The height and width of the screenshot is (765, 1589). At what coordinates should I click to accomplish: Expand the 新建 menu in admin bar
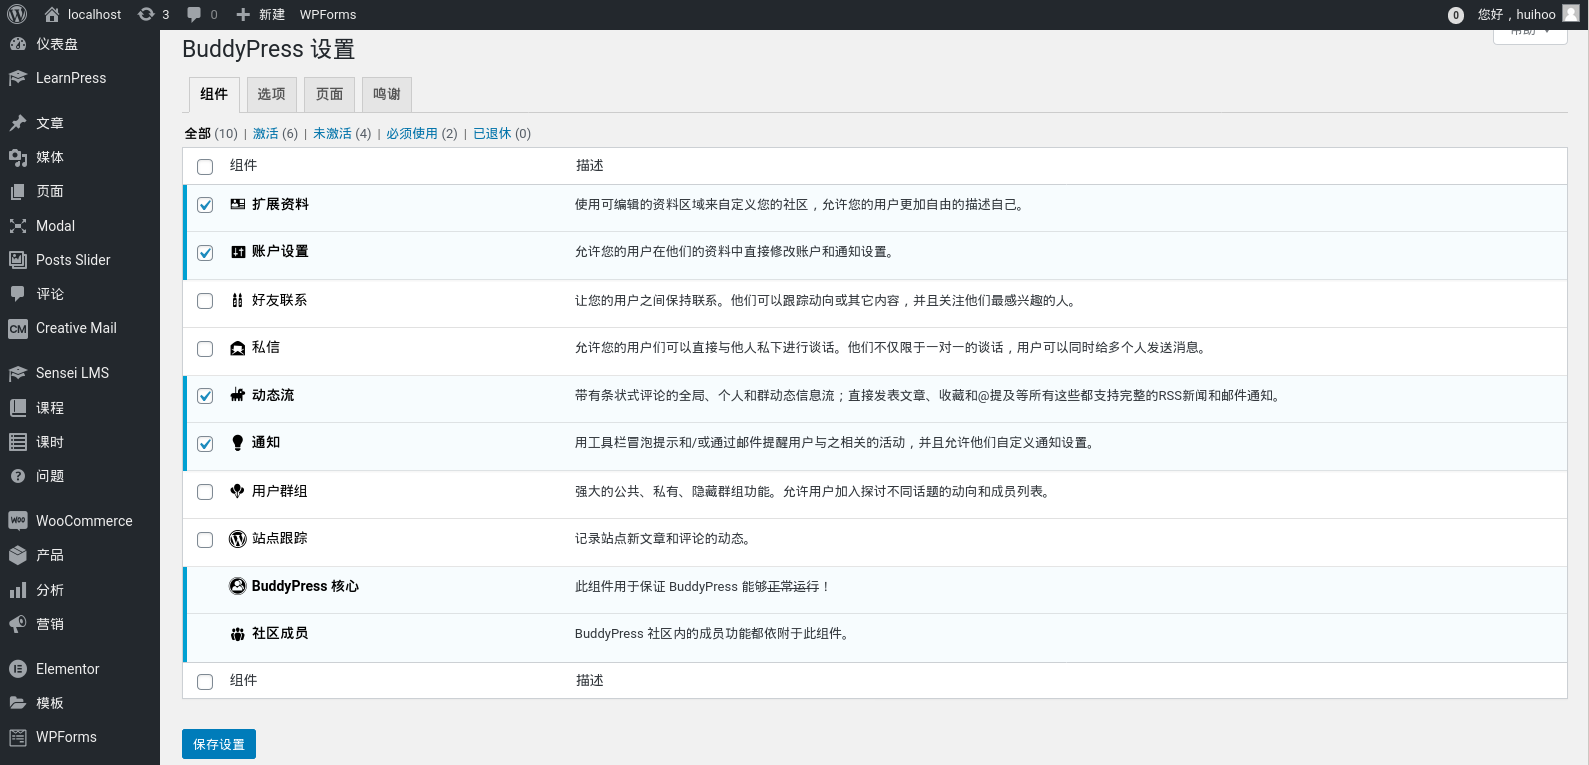coord(261,14)
